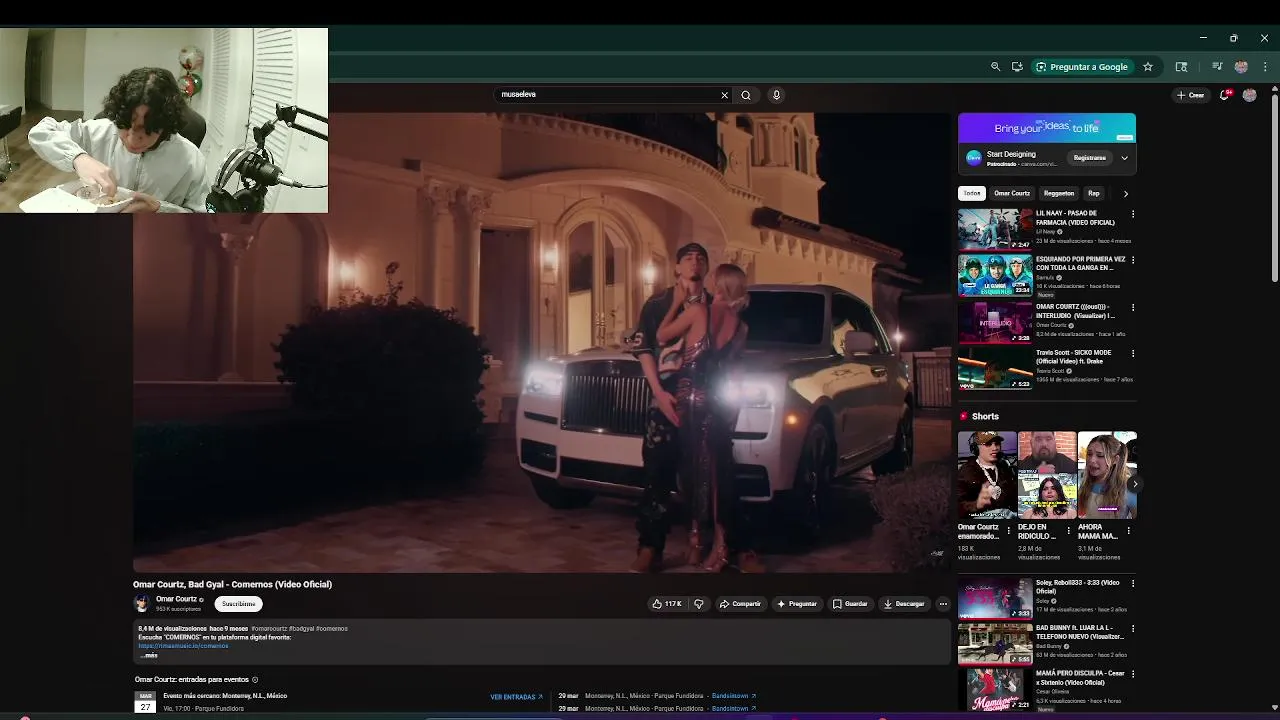Start voice search with microphone icon
This screenshot has height=720, width=1280.
[x=776, y=95]
